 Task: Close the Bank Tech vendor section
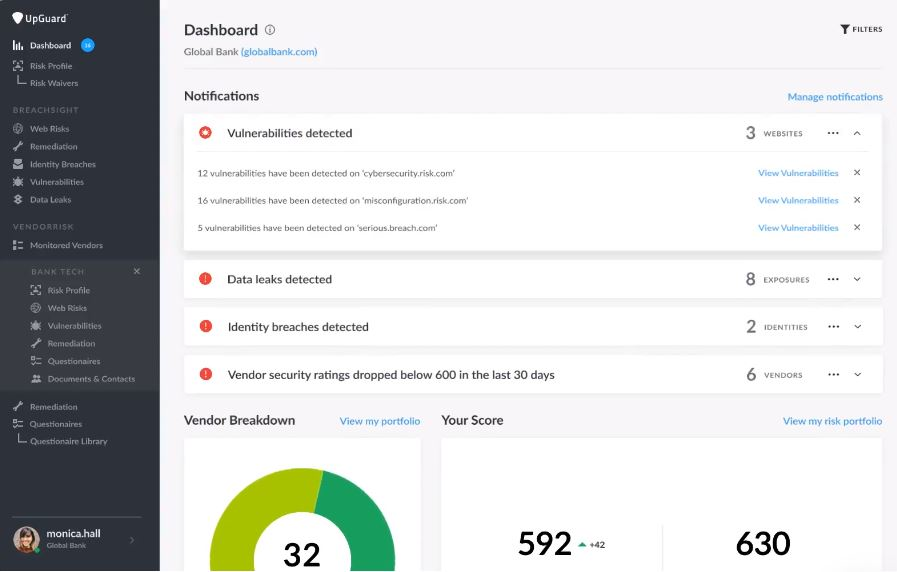[x=137, y=271]
